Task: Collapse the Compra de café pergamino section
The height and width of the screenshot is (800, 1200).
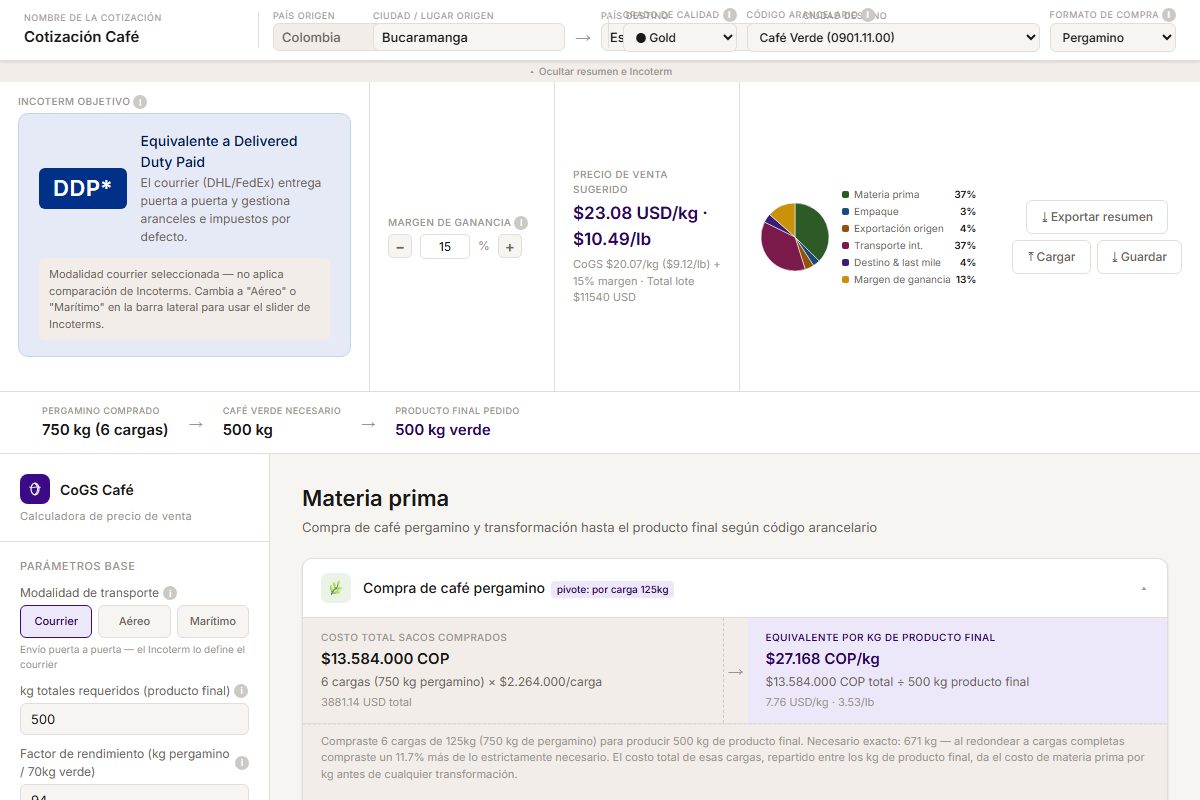Action: point(1144,589)
